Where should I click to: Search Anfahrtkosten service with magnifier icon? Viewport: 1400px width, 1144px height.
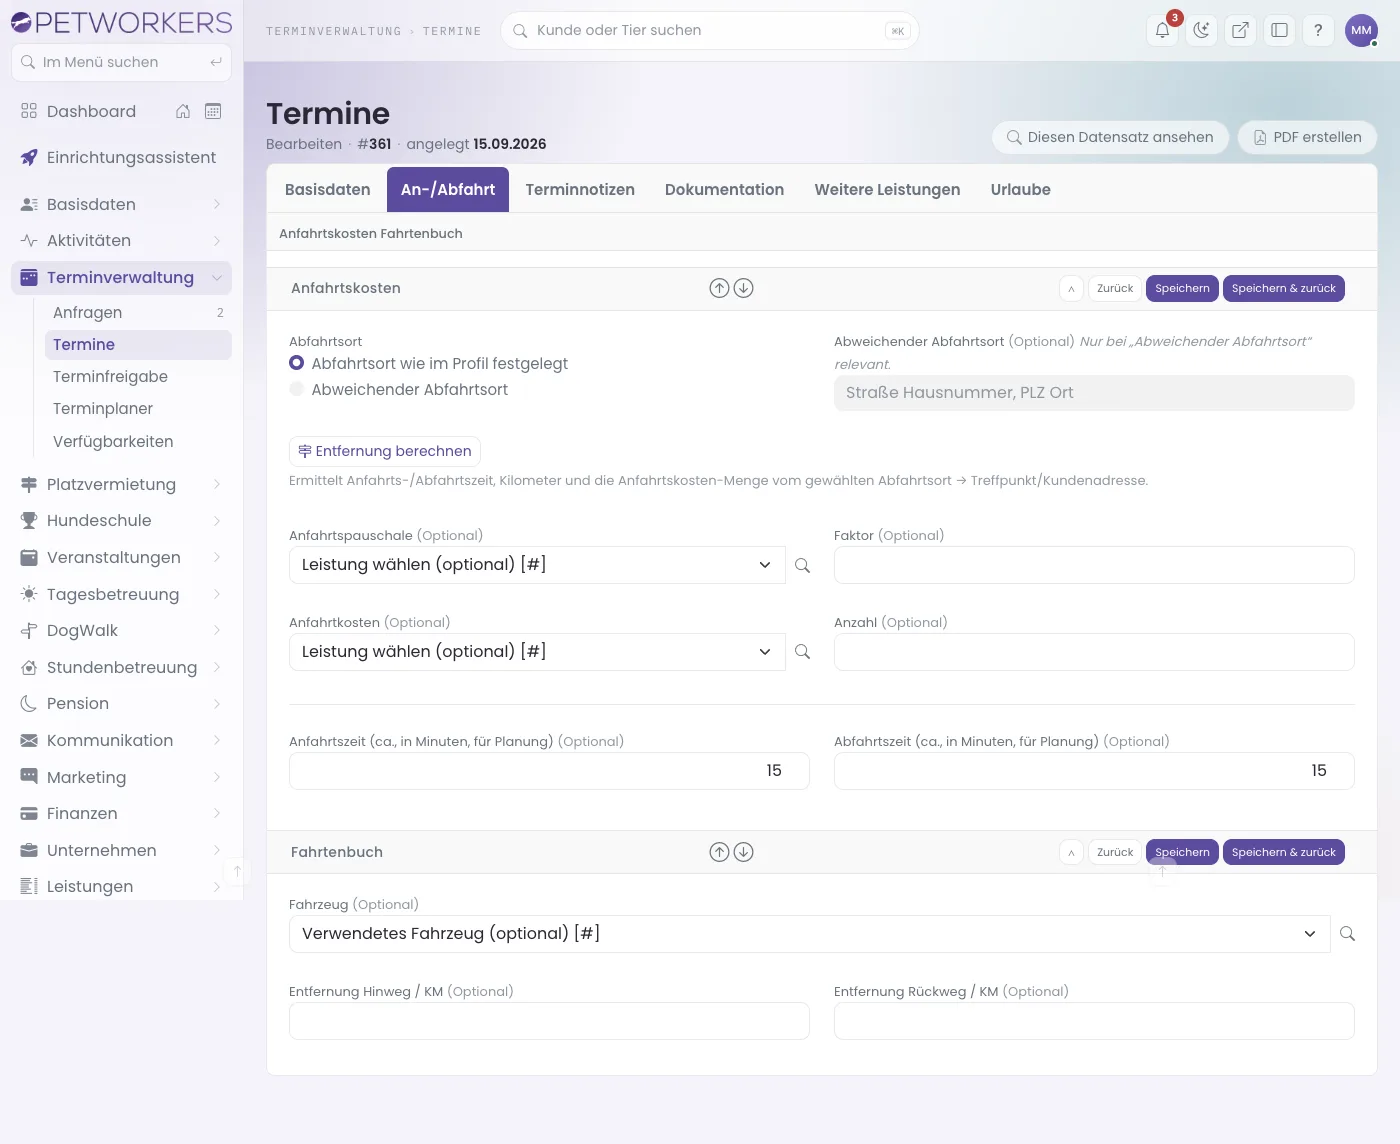(x=802, y=652)
